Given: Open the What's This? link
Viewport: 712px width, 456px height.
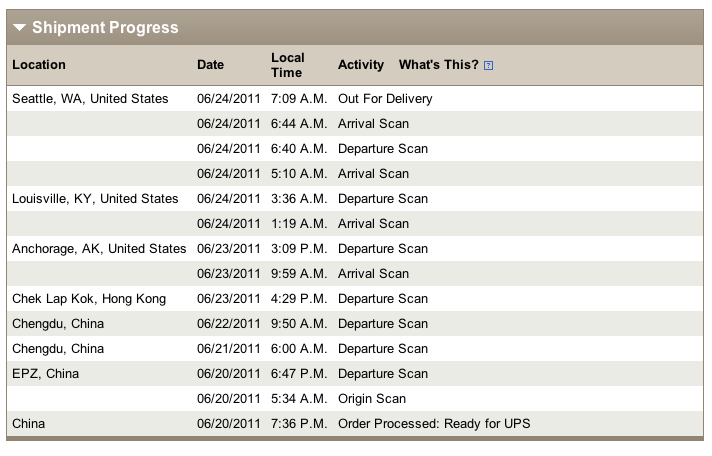Looking at the screenshot, I should (438, 65).
